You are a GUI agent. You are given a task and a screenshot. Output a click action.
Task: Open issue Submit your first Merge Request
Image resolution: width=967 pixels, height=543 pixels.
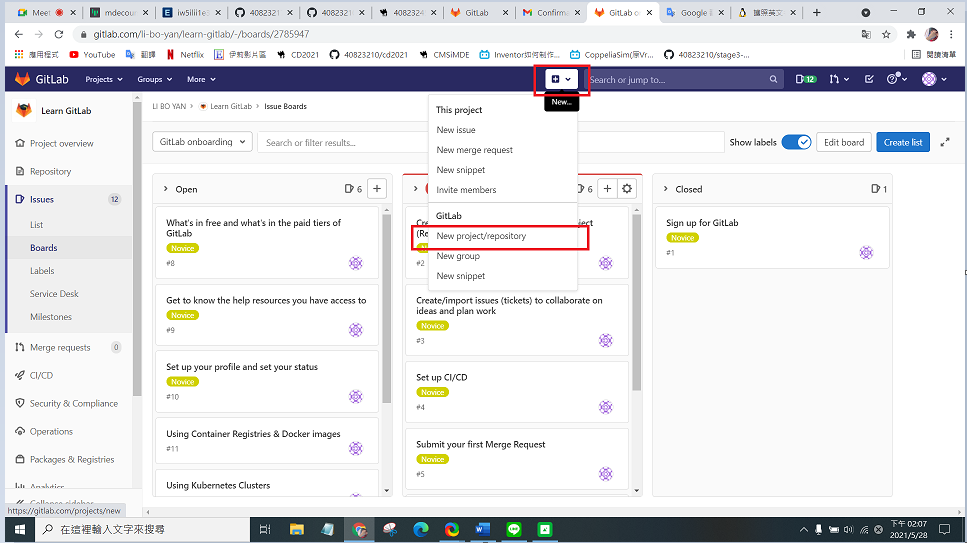[x=480, y=444]
